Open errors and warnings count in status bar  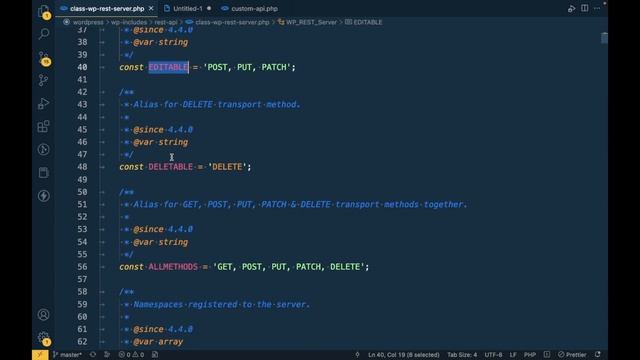[x=131, y=355]
